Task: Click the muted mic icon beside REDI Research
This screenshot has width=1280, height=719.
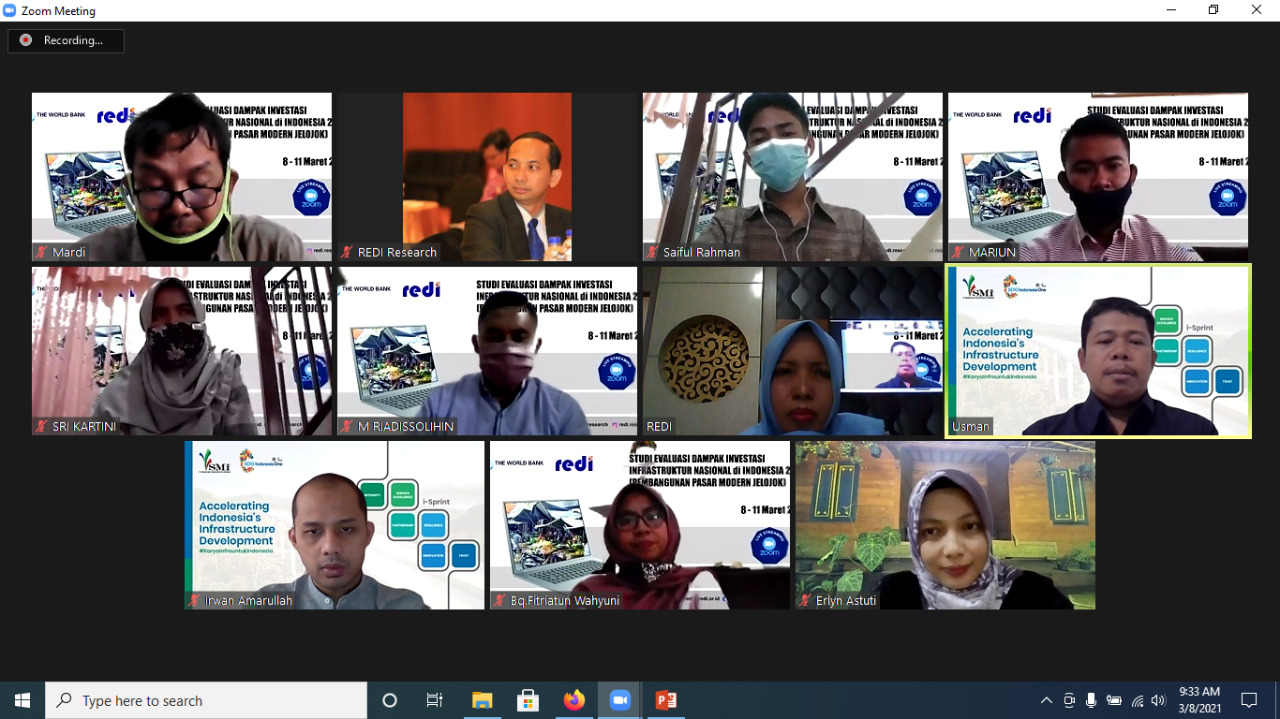Action: click(x=347, y=252)
